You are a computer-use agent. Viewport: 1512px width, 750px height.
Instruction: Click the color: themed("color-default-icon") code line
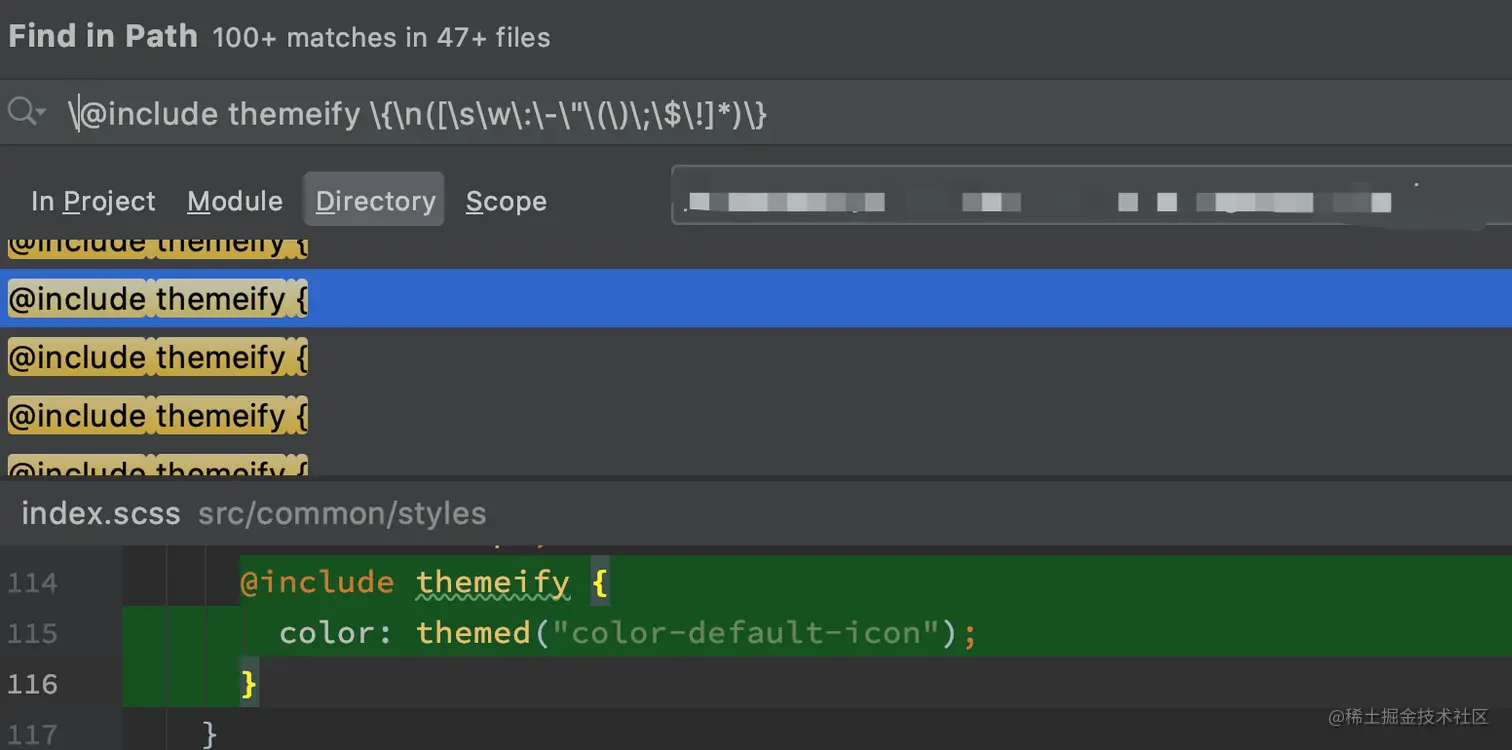tap(627, 633)
